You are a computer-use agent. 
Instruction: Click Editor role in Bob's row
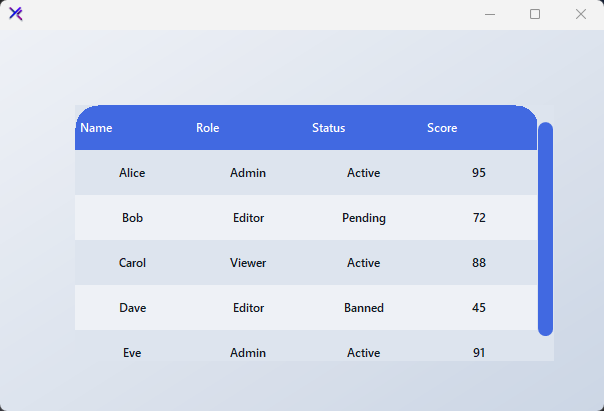pos(248,218)
